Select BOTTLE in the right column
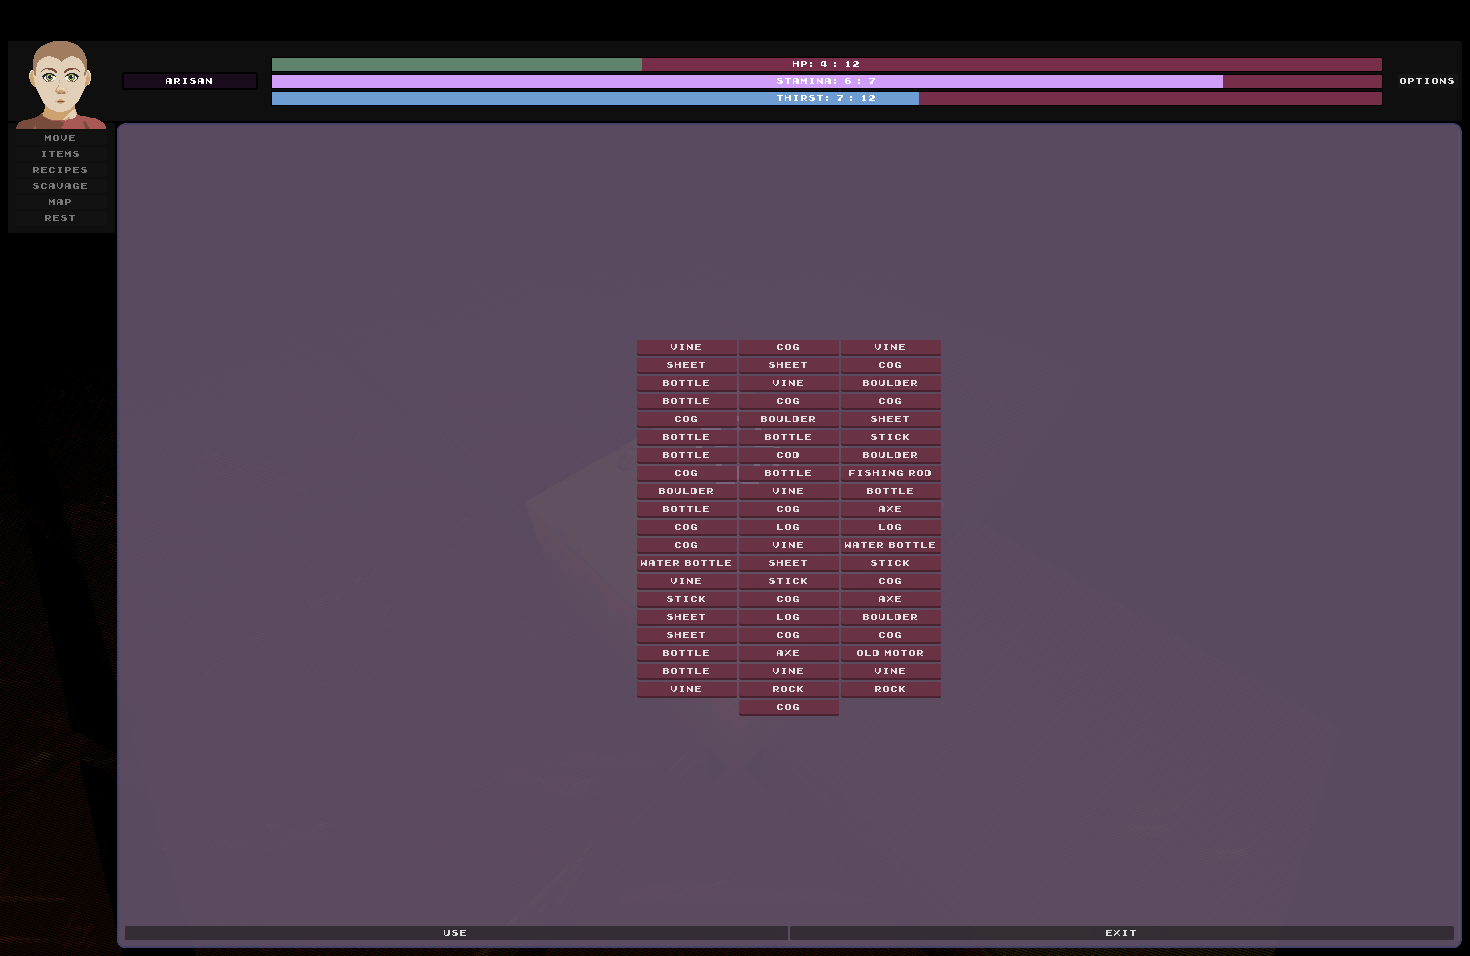The width and height of the screenshot is (1470, 956). [x=890, y=491]
